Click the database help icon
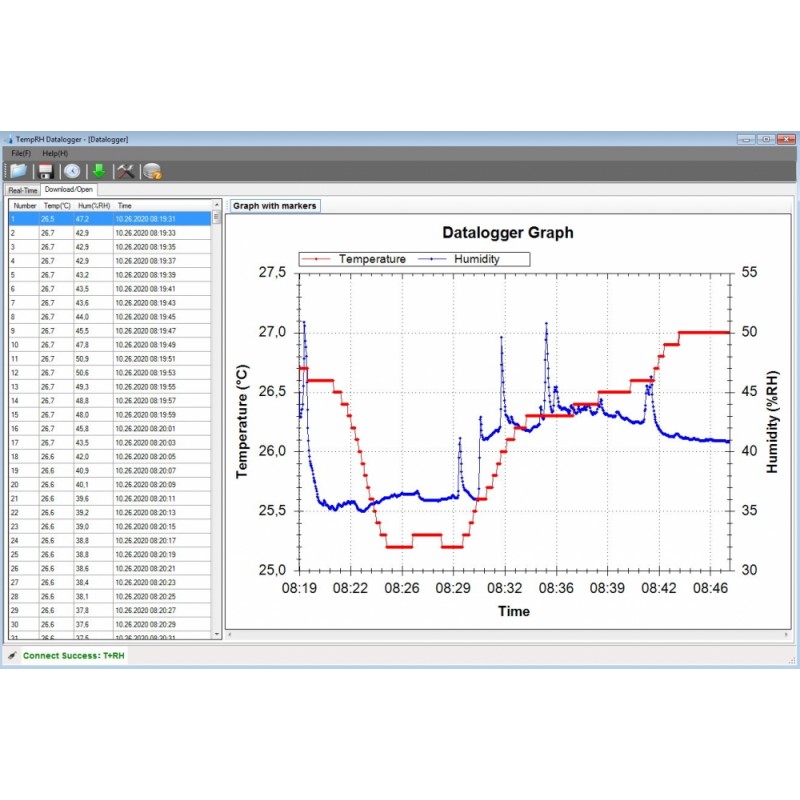800x800 pixels. [x=152, y=171]
